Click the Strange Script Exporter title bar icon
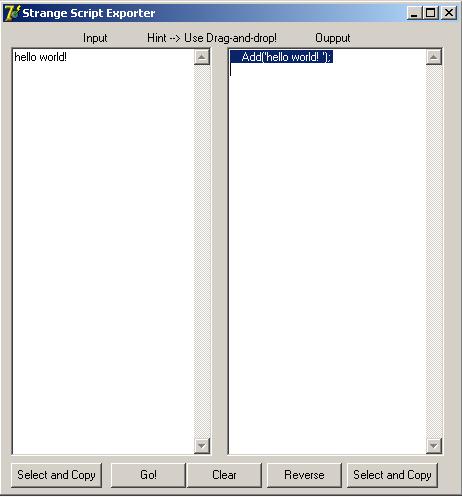 pyautogui.click(x=12, y=13)
